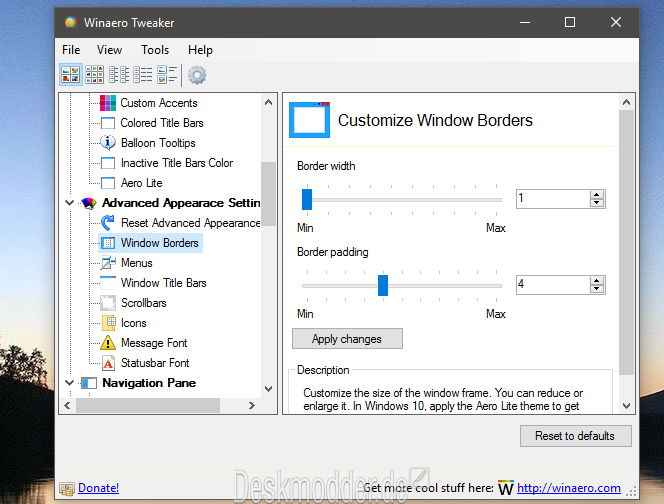The height and width of the screenshot is (504, 664).
Task: Click into the Border padding value field
Action: click(553, 285)
